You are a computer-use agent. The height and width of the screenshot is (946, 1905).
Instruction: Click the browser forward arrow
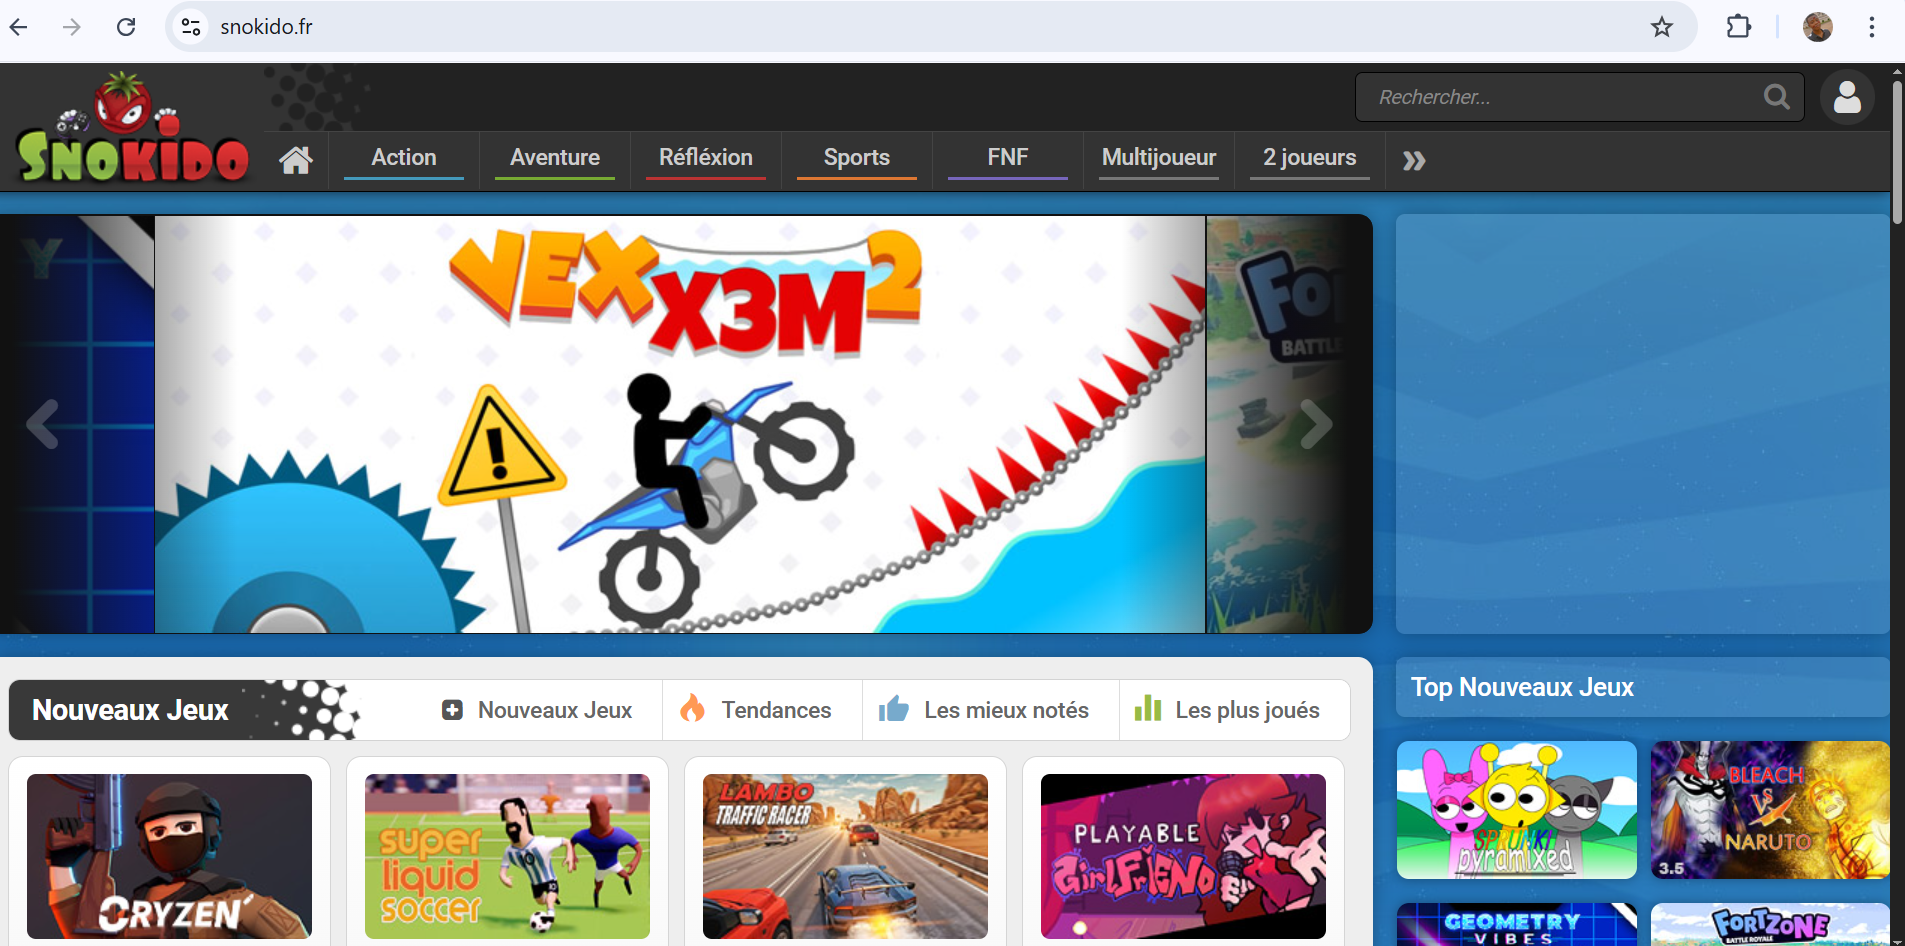(x=72, y=27)
